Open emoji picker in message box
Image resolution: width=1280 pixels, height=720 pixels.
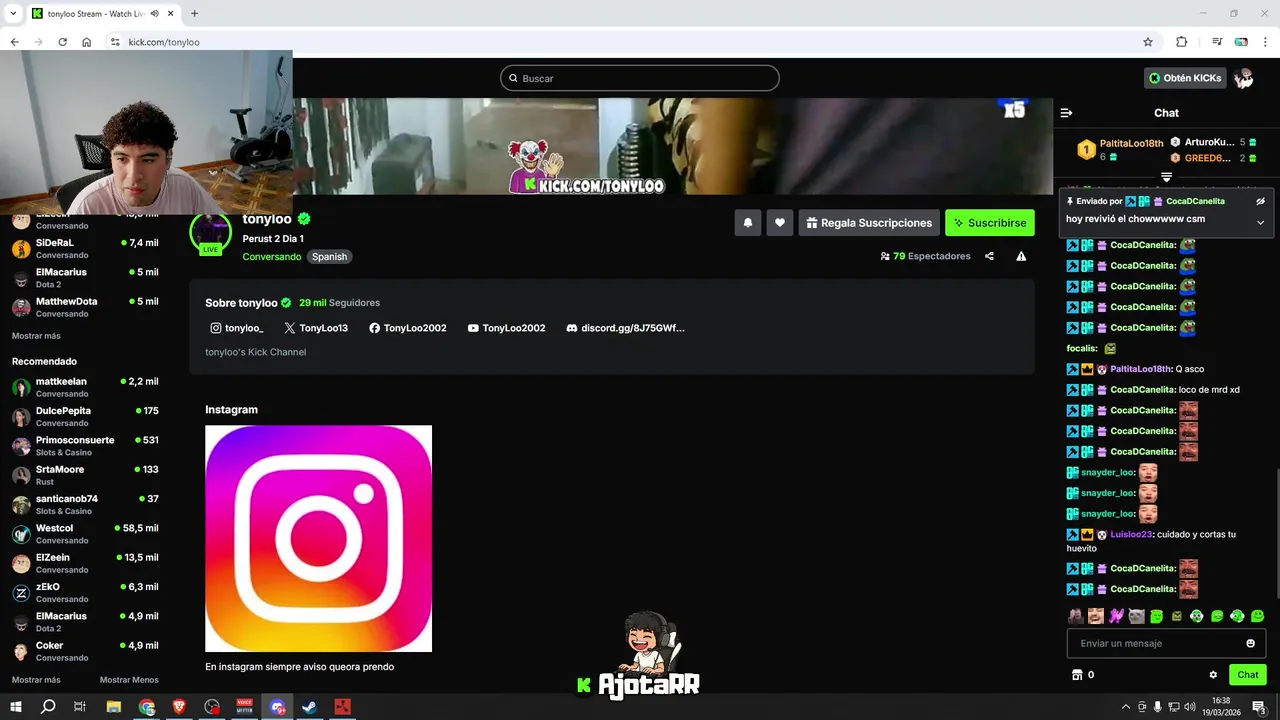pyautogui.click(x=1250, y=643)
